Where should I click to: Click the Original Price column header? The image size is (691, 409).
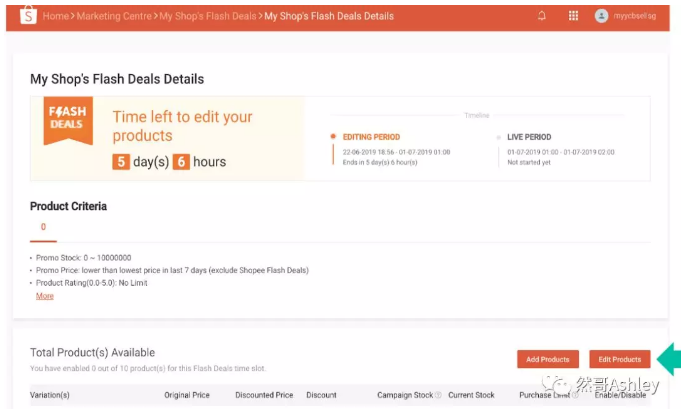[187, 395]
